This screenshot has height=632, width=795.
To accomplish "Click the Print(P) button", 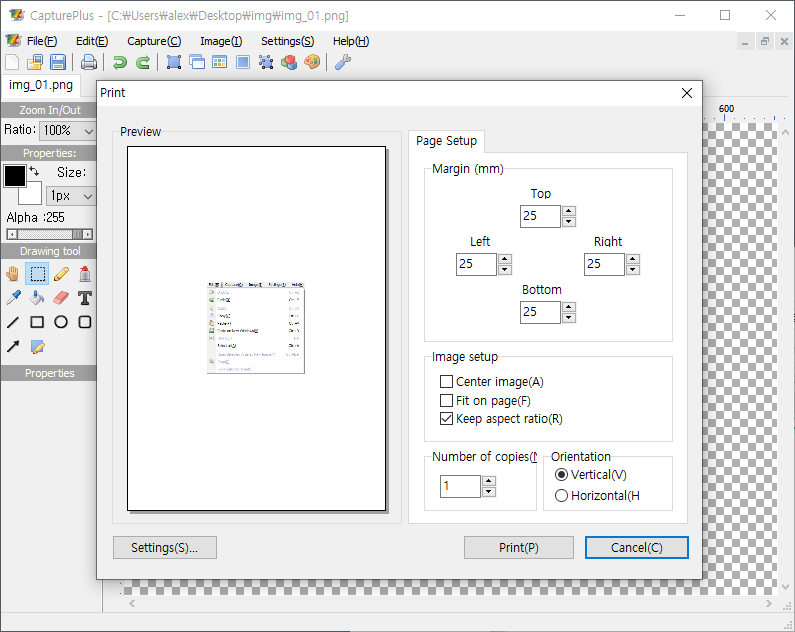I will [518, 547].
